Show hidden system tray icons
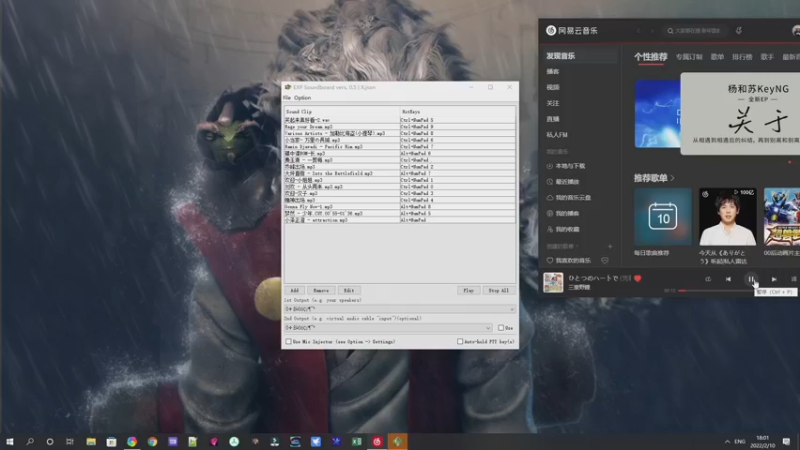Image resolution: width=800 pixels, height=450 pixels. tap(727, 441)
